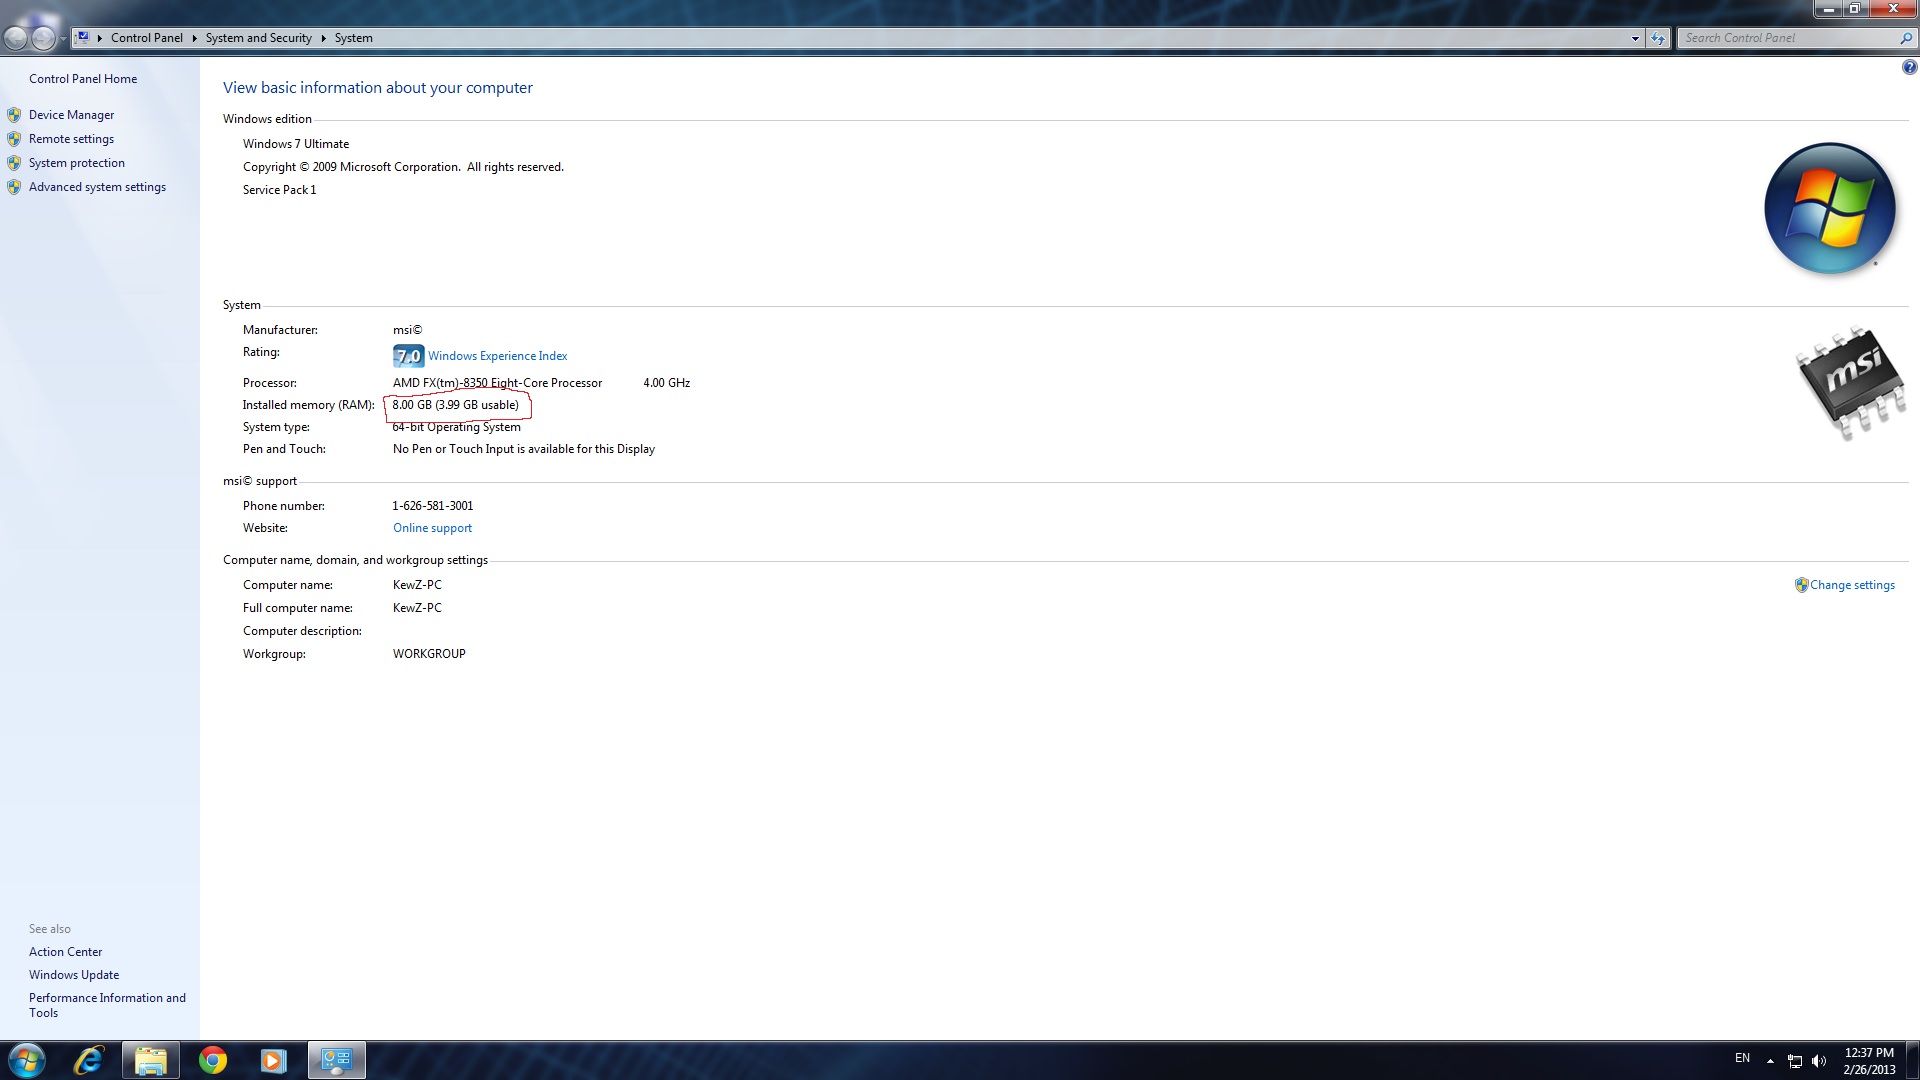1920x1080 pixels.
Task: Navigate to System and Security breadcrumb
Action: [x=258, y=38]
